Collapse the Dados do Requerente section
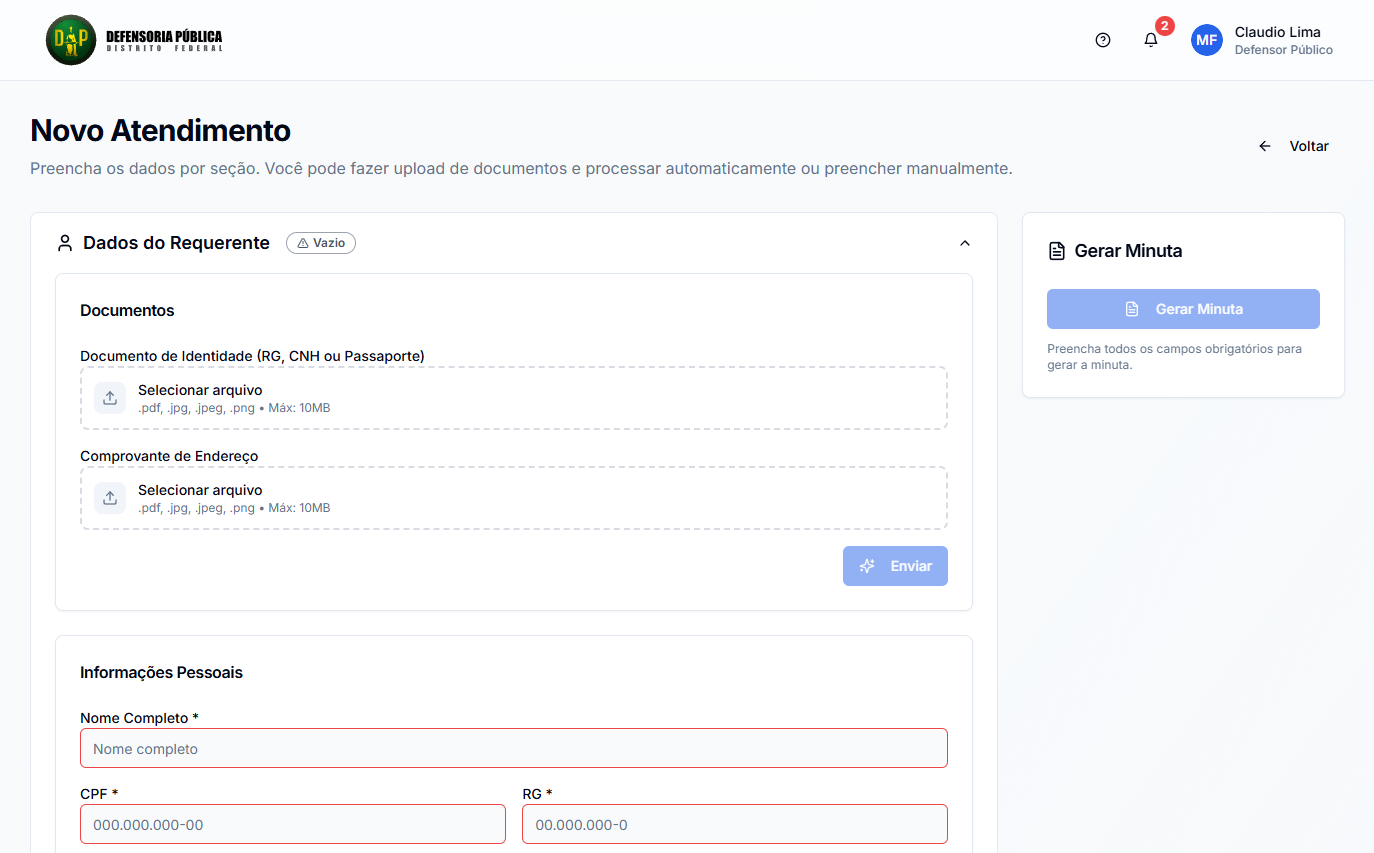Screen dimensions: 1374x853 pyautogui.click(x=965, y=243)
